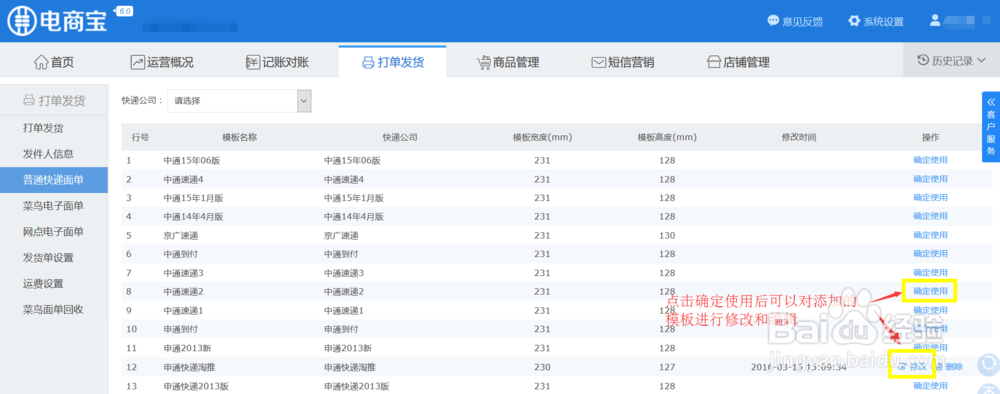1000x394 pixels.
Task: Go to 首页 tab
Action: 54,62
